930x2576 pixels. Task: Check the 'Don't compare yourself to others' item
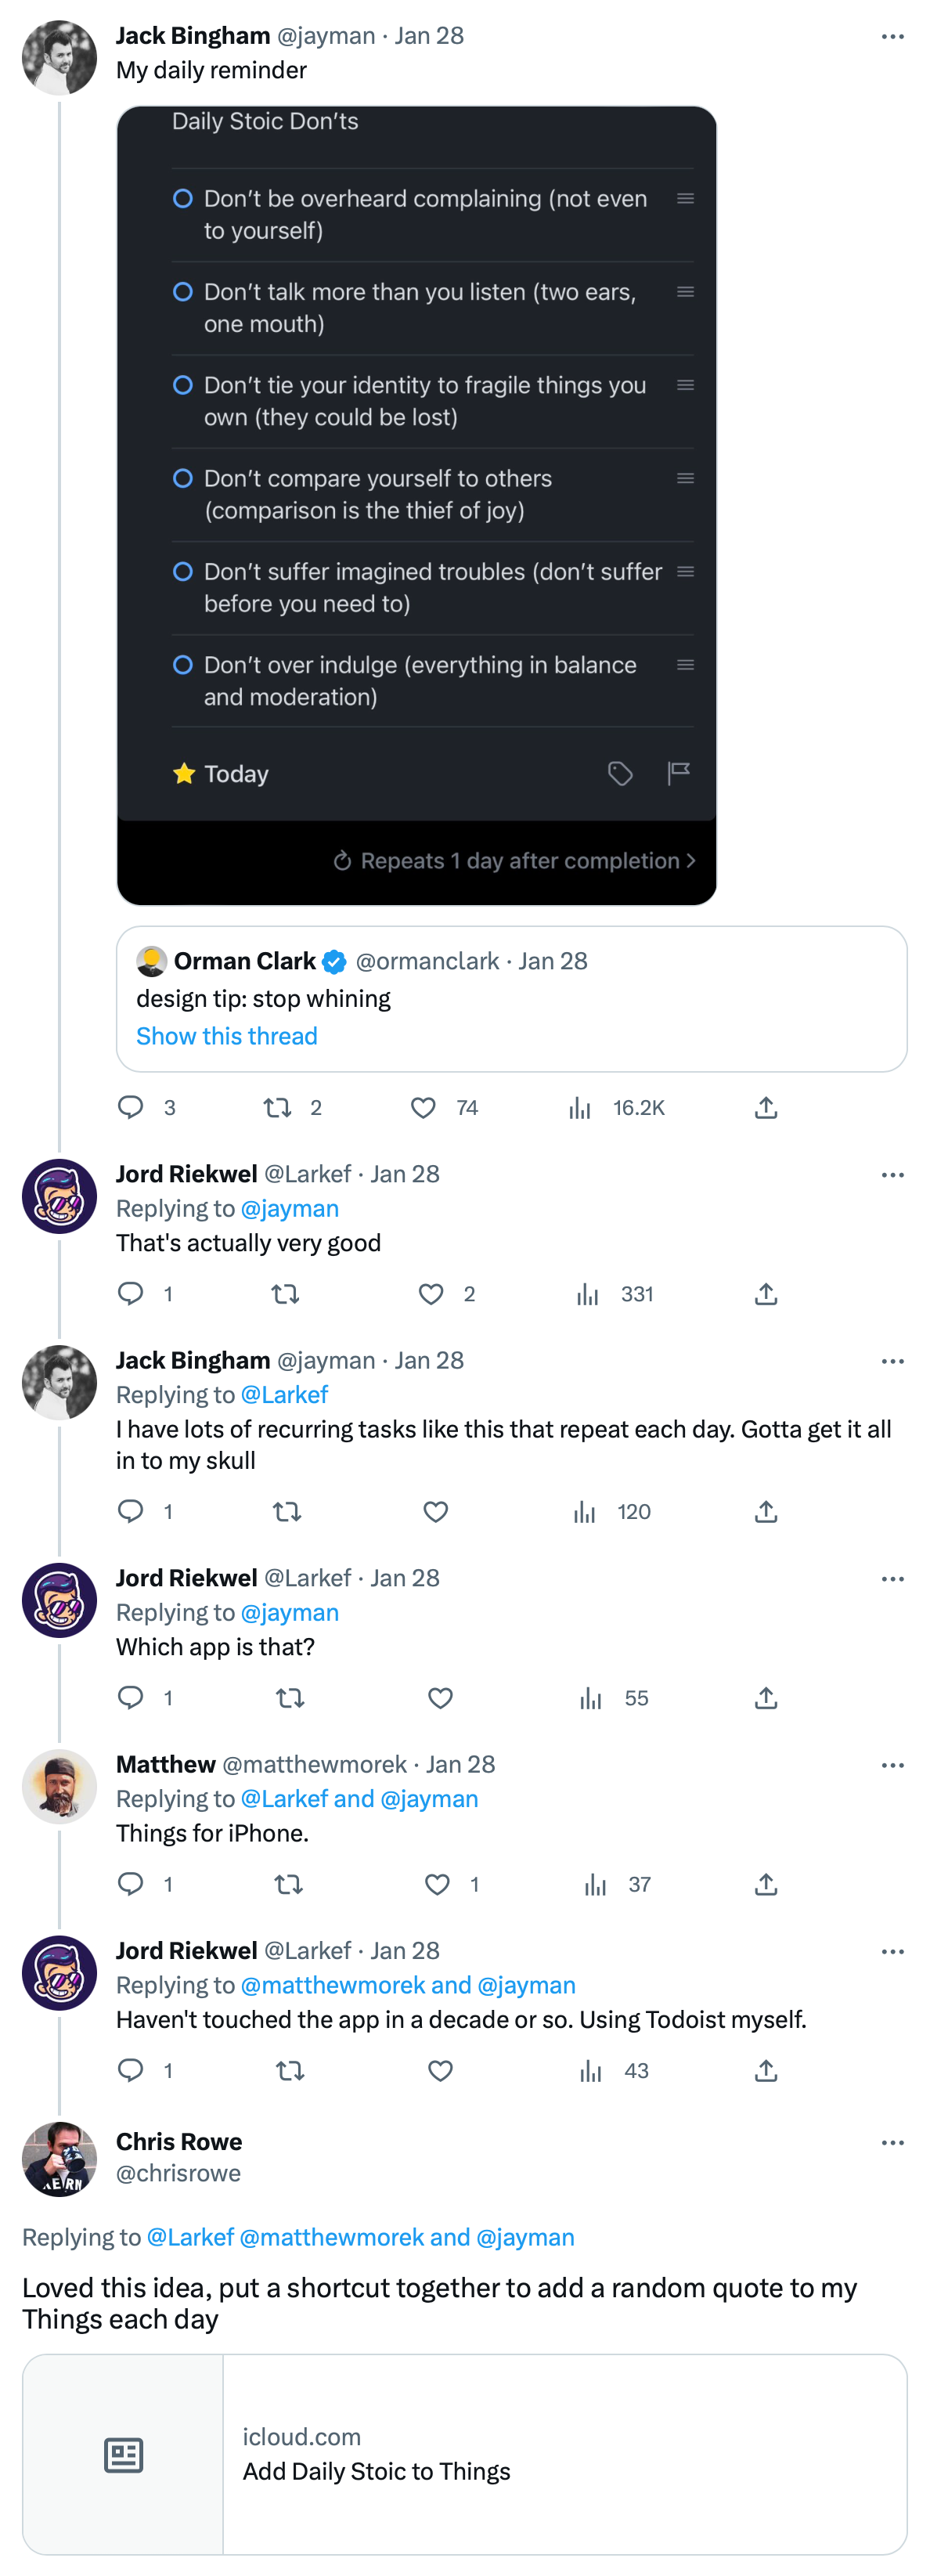click(x=183, y=478)
